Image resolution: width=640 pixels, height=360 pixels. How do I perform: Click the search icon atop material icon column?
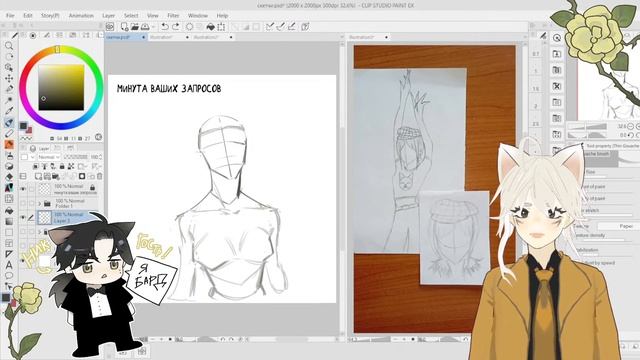557,38
